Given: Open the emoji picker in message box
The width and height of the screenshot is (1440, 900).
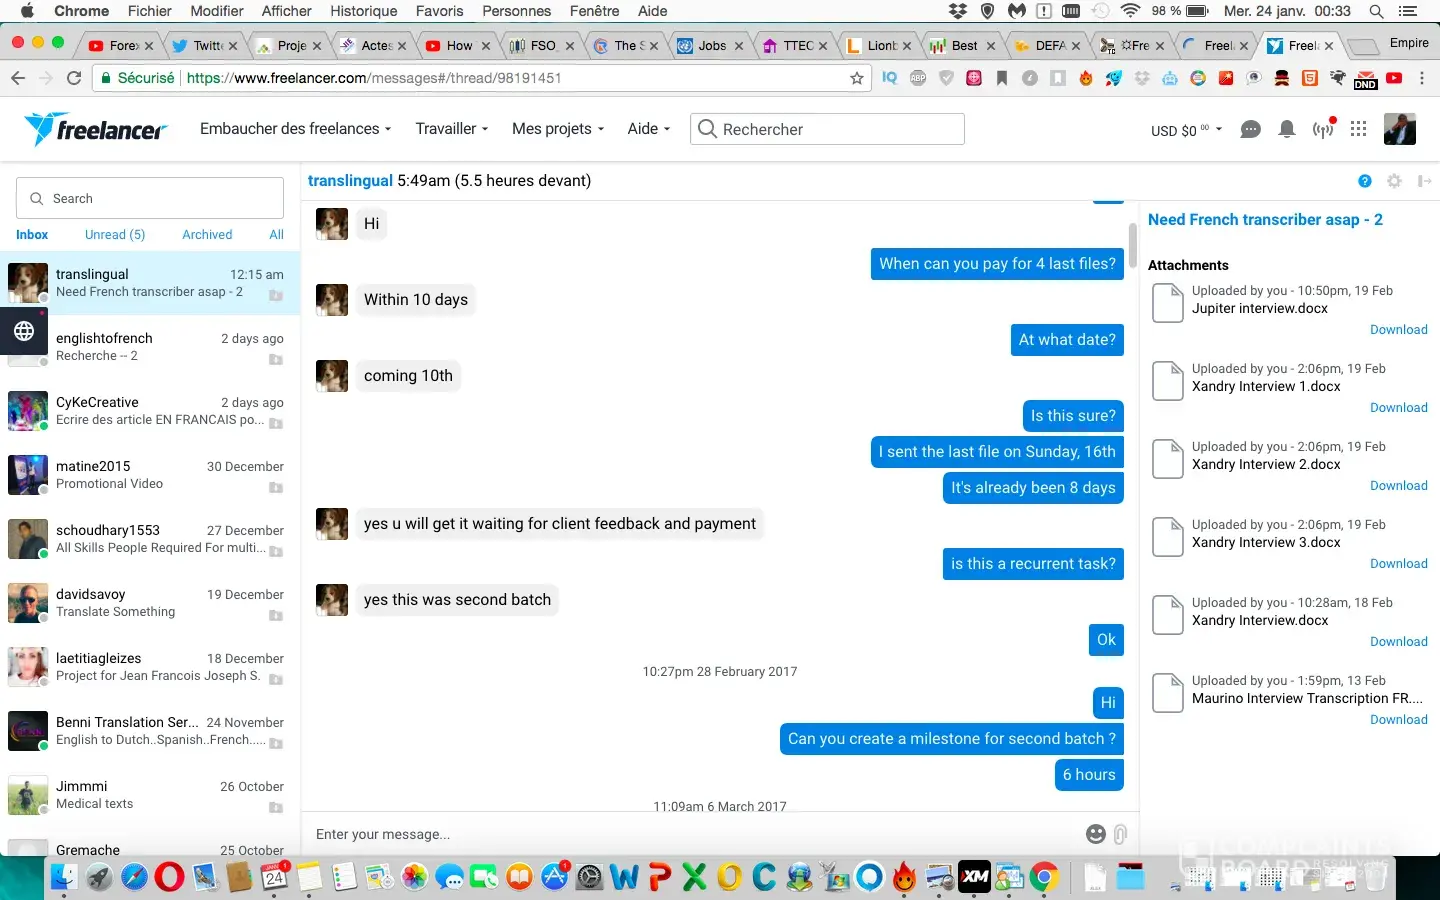Looking at the screenshot, I should [x=1096, y=834].
